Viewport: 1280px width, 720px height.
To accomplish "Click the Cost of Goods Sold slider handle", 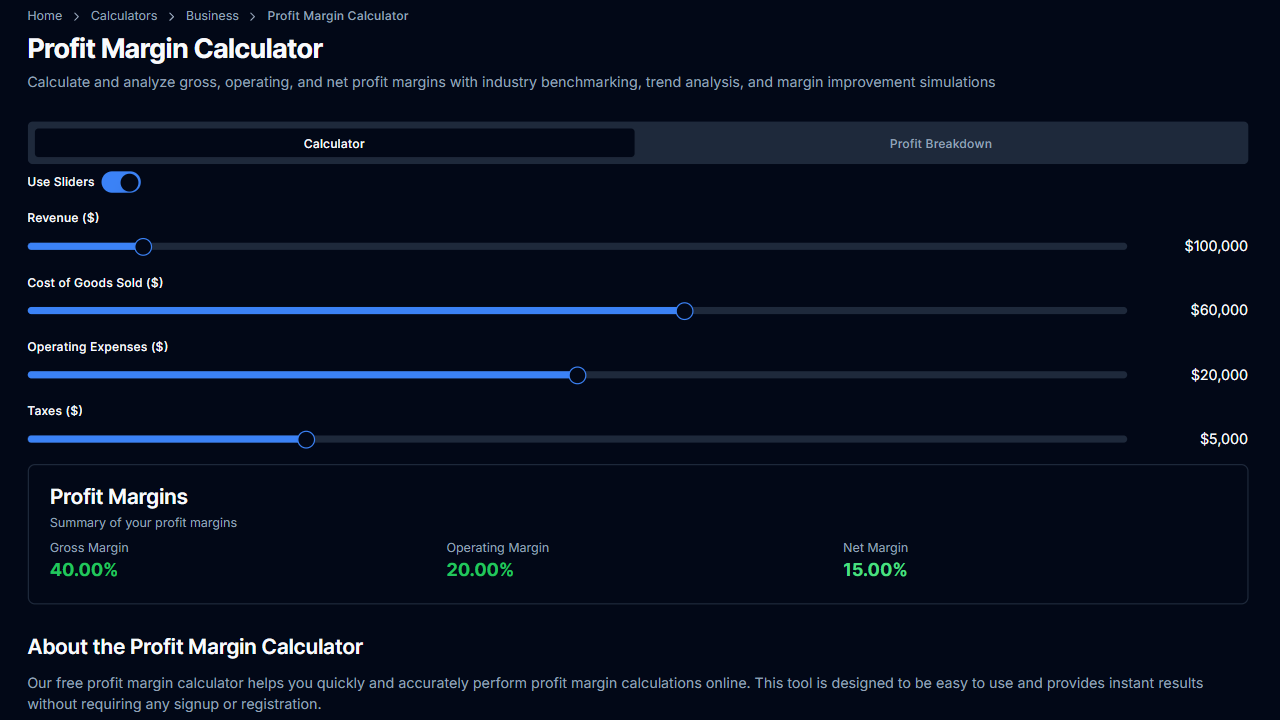I will [684, 311].
